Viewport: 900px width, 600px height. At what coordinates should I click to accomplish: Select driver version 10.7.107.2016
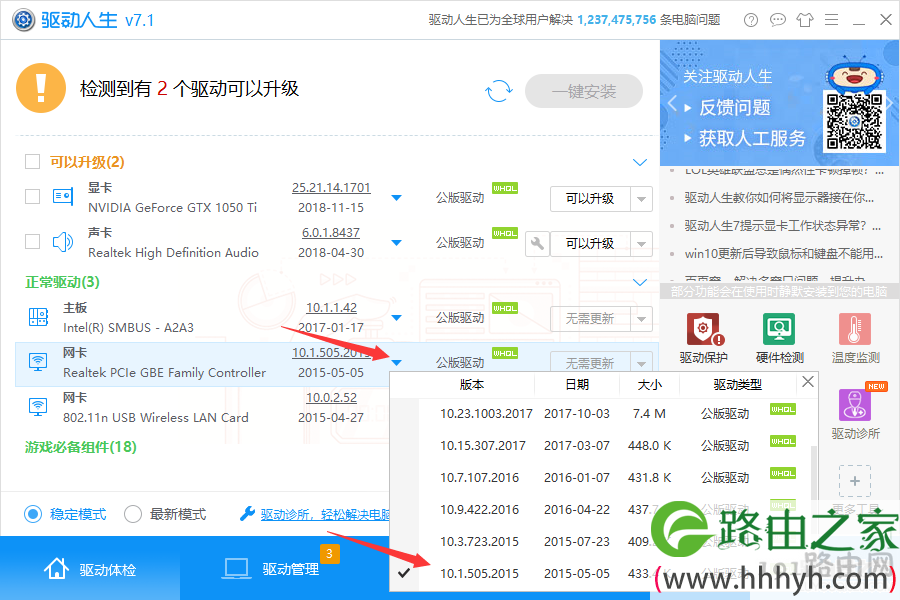coord(479,478)
